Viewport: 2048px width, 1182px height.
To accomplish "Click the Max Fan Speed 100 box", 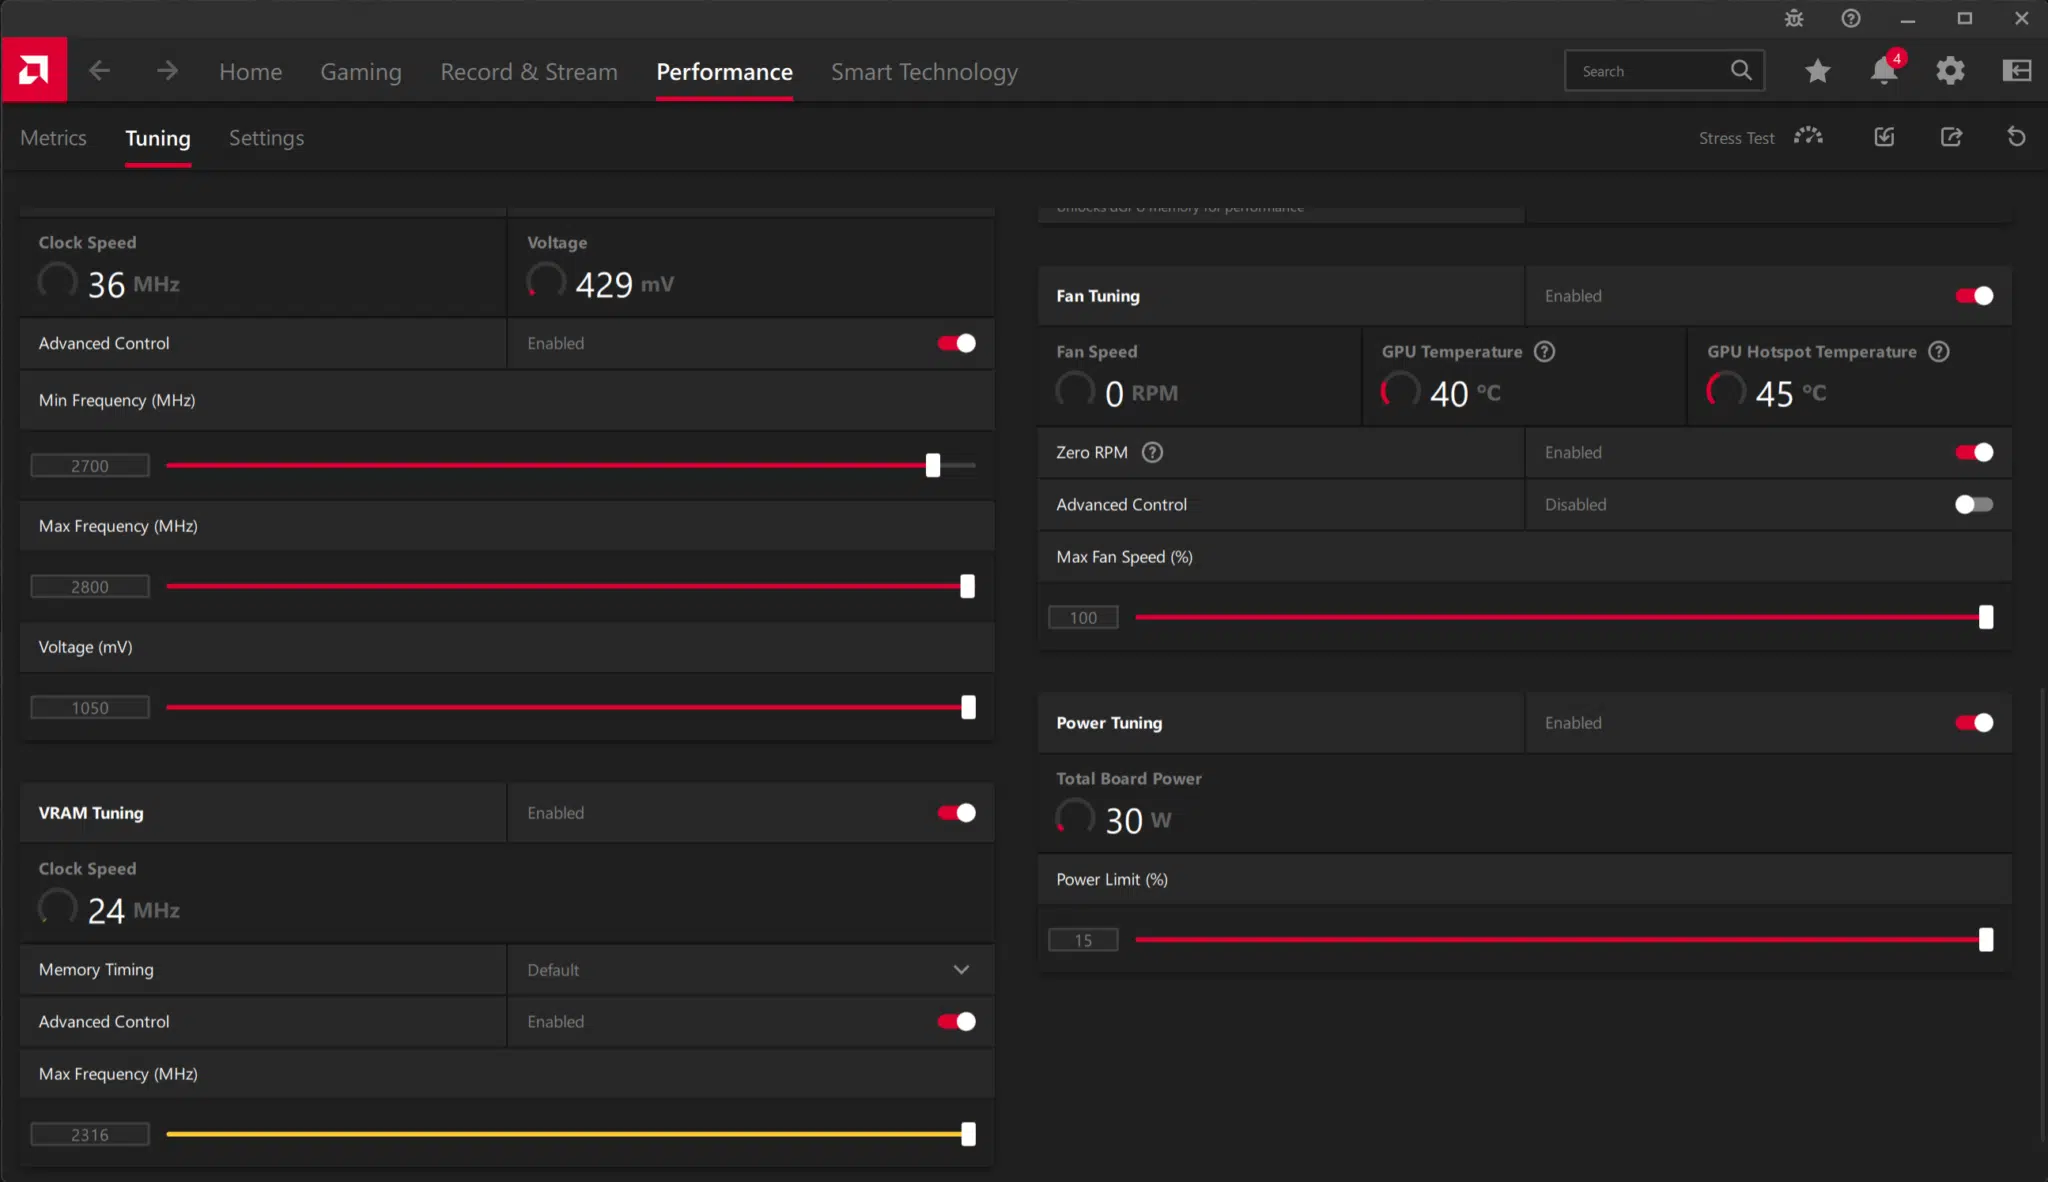I will (1083, 618).
